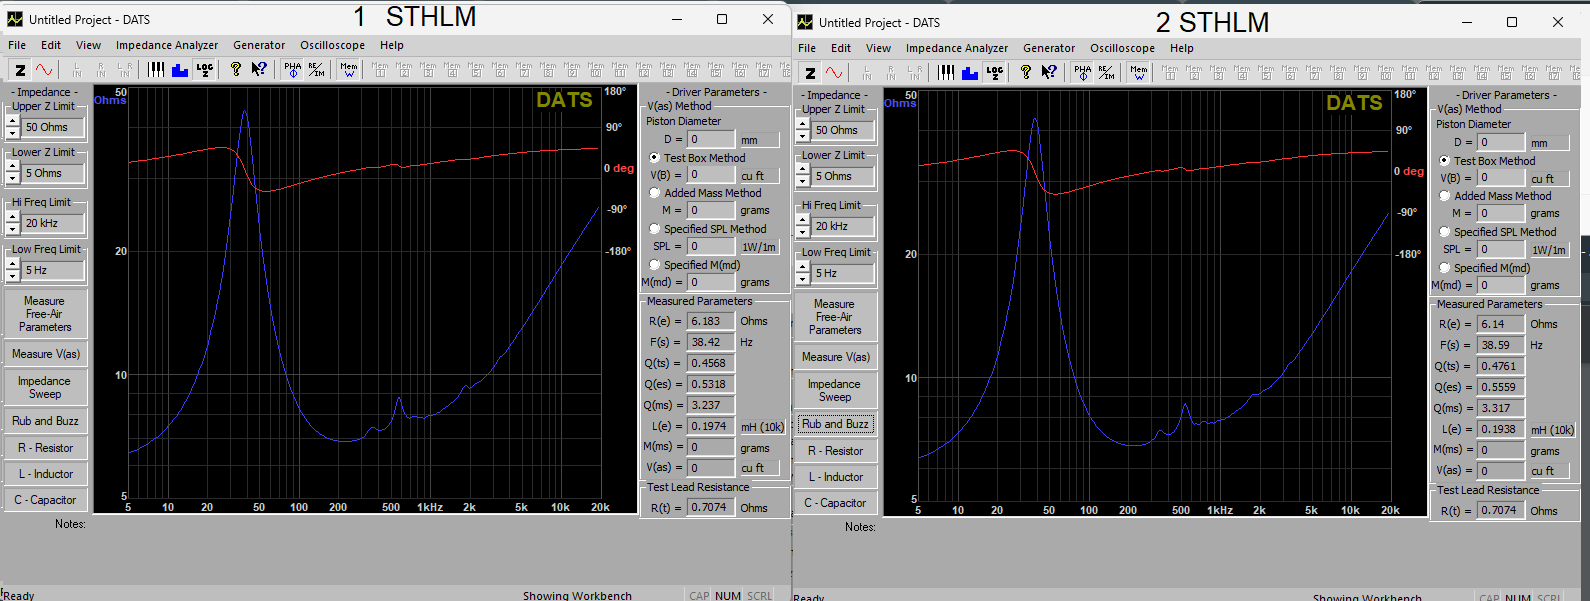Click R - Resistor button in window 2 STHLM
Image resolution: width=1590 pixels, height=601 pixels.
[x=835, y=451]
